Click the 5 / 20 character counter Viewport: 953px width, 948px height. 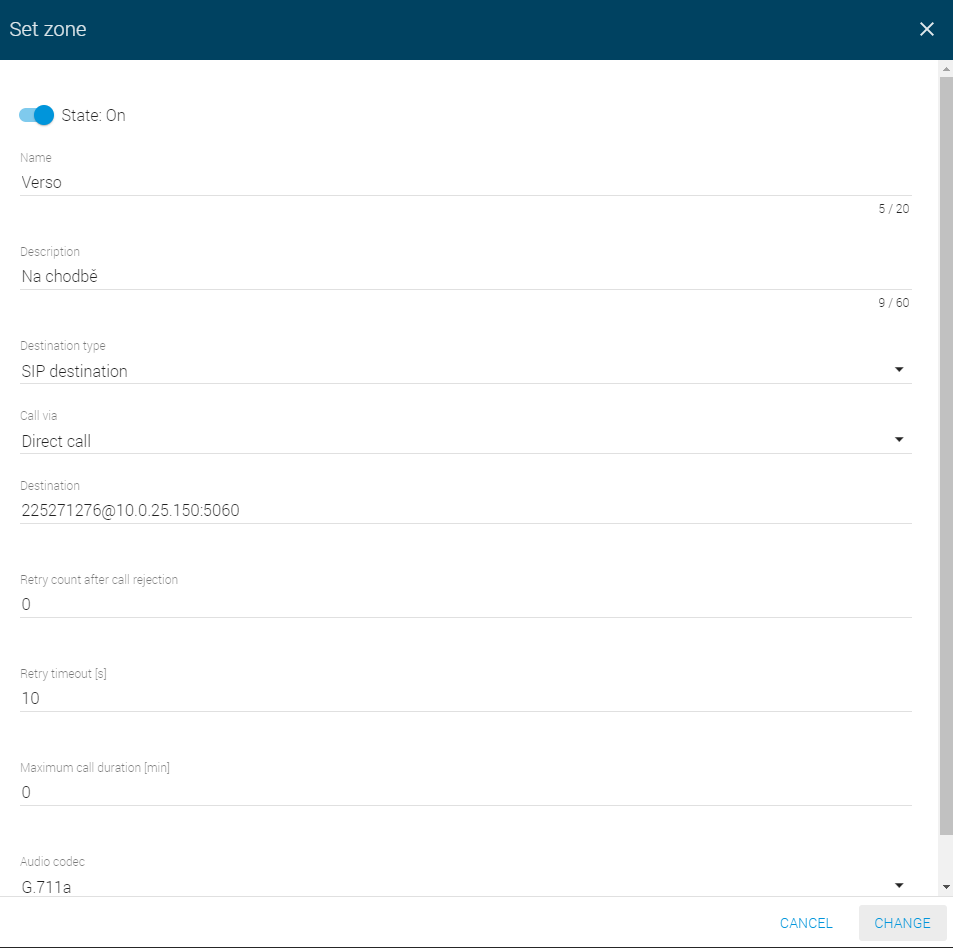pos(893,209)
